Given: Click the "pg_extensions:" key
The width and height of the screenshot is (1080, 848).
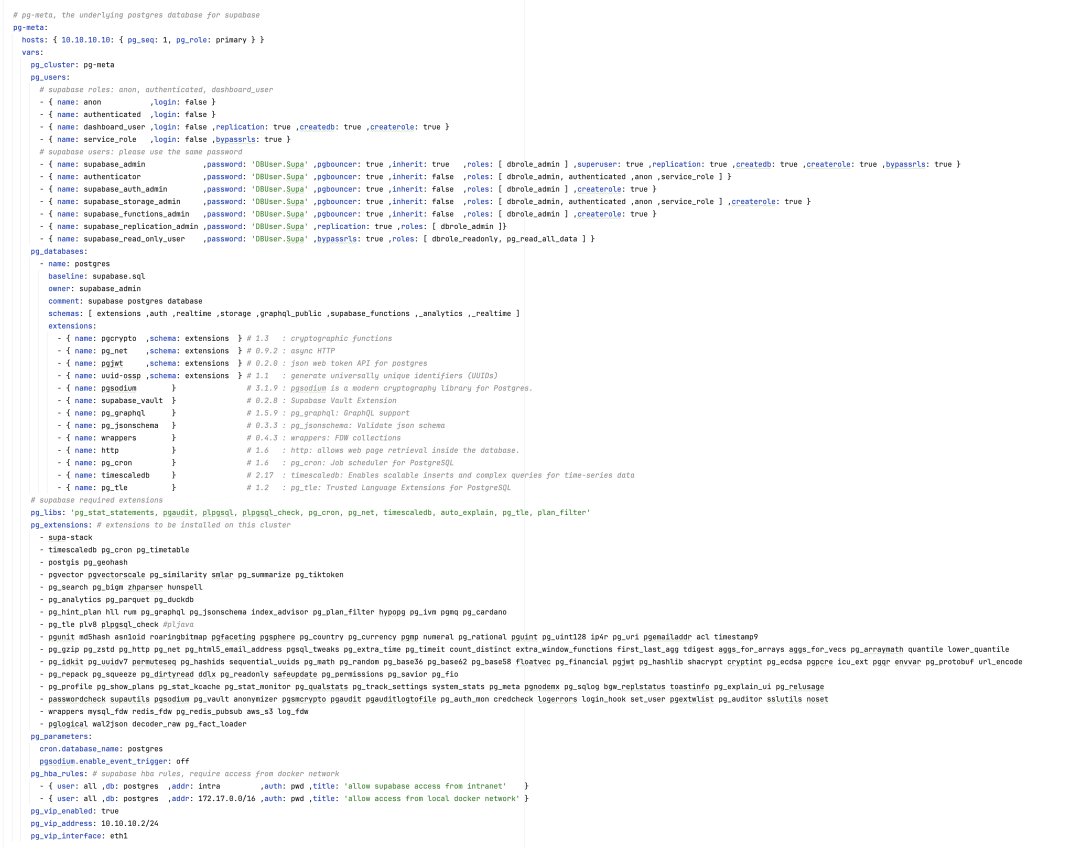Looking at the screenshot, I should coord(61,525).
